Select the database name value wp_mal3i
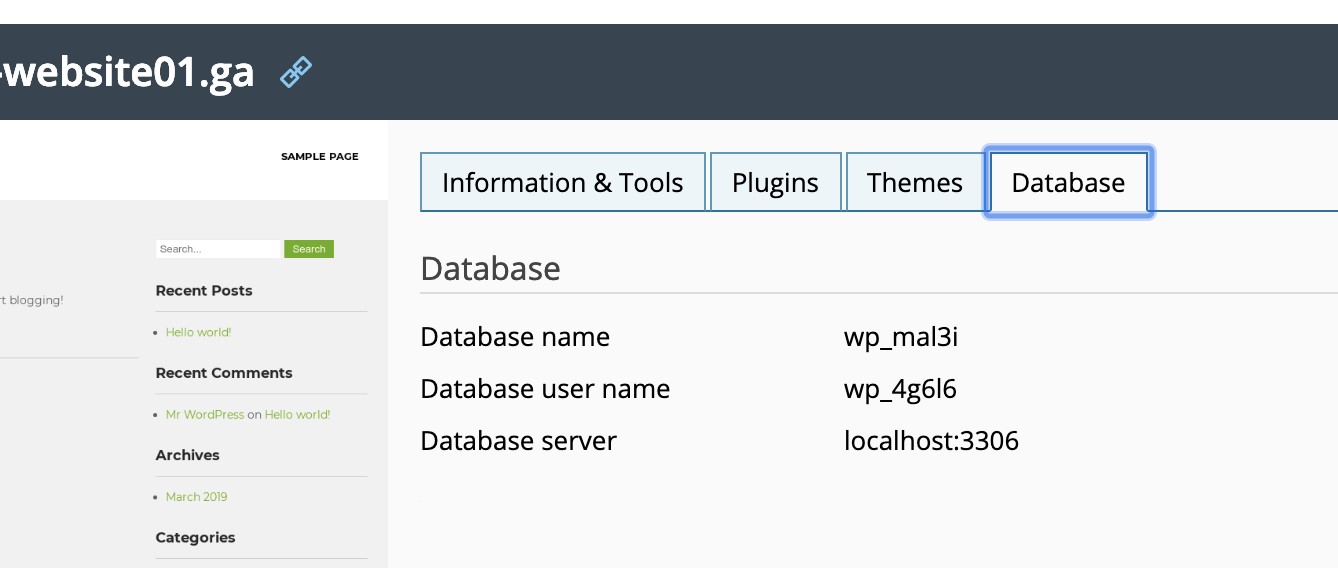The width and height of the screenshot is (1338, 568). (x=901, y=337)
